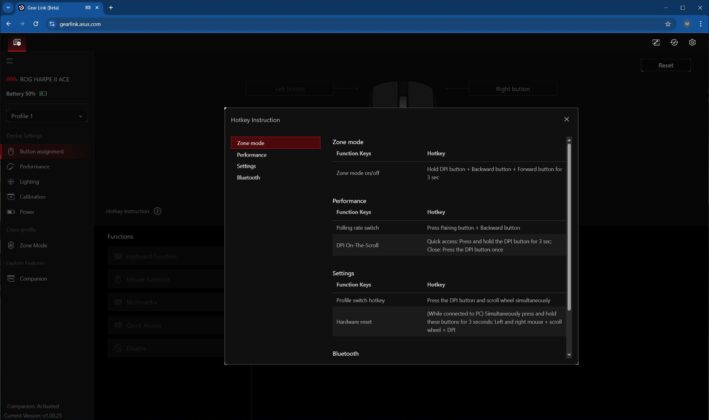Open Settings section in hotkey dialog list
709x420 pixels.
click(246, 166)
